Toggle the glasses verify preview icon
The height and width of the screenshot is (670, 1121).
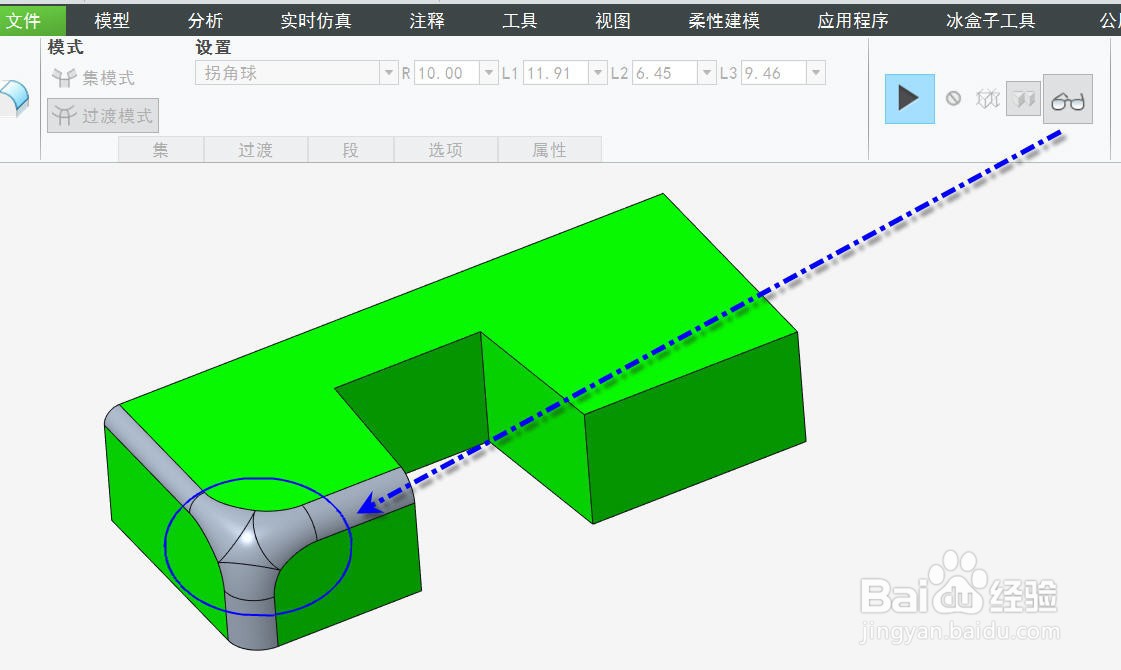[x=1068, y=99]
